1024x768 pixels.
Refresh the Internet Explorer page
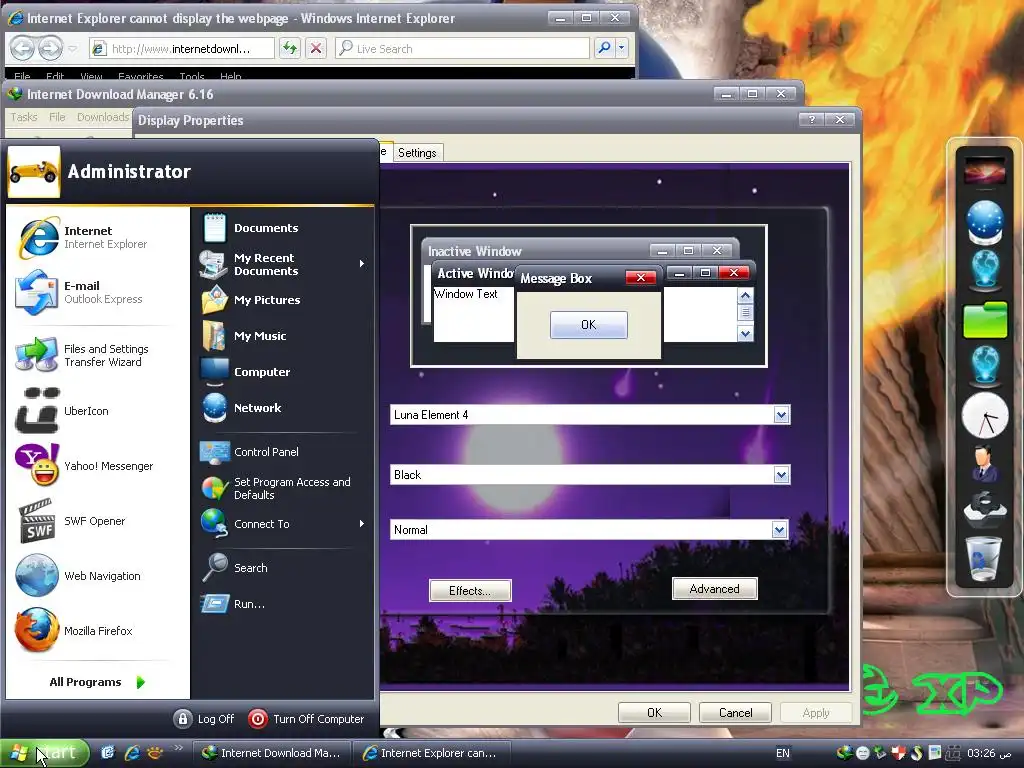pos(290,48)
